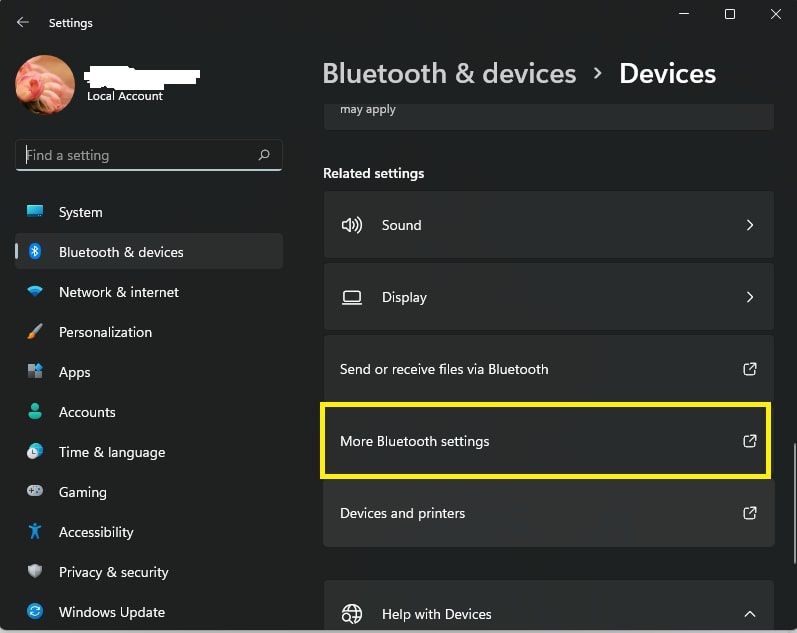Open the System category icon

click(35, 212)
